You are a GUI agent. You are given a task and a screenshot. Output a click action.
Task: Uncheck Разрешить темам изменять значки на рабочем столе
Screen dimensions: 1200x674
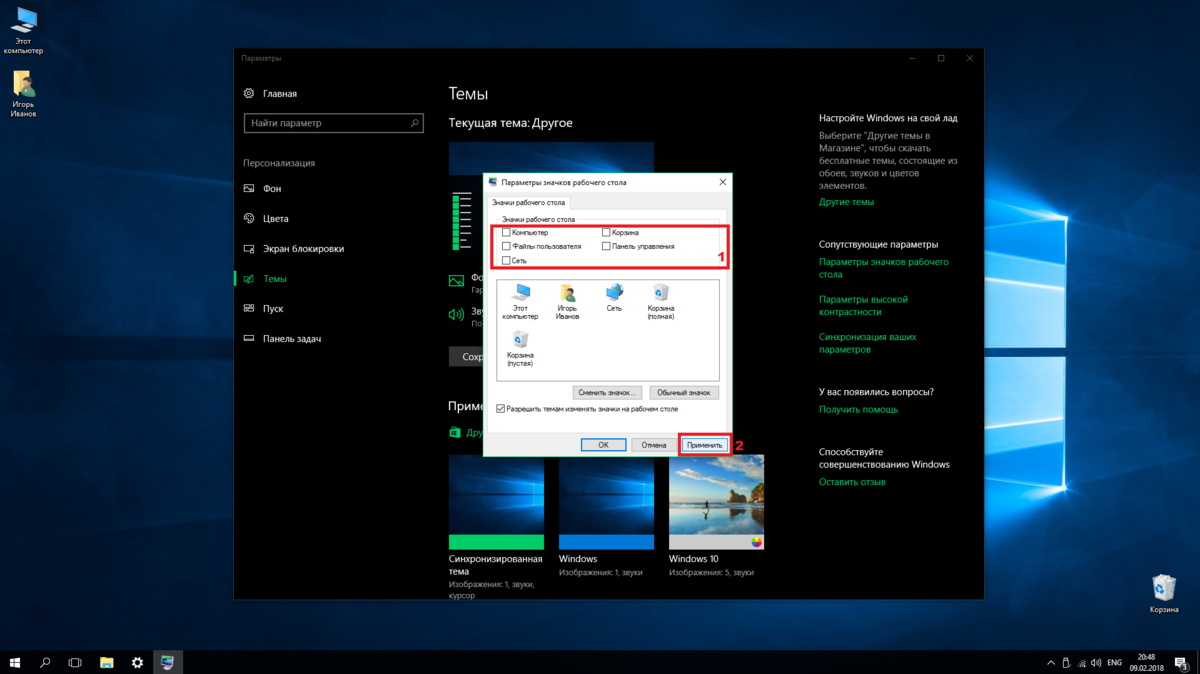coord(501,409)
